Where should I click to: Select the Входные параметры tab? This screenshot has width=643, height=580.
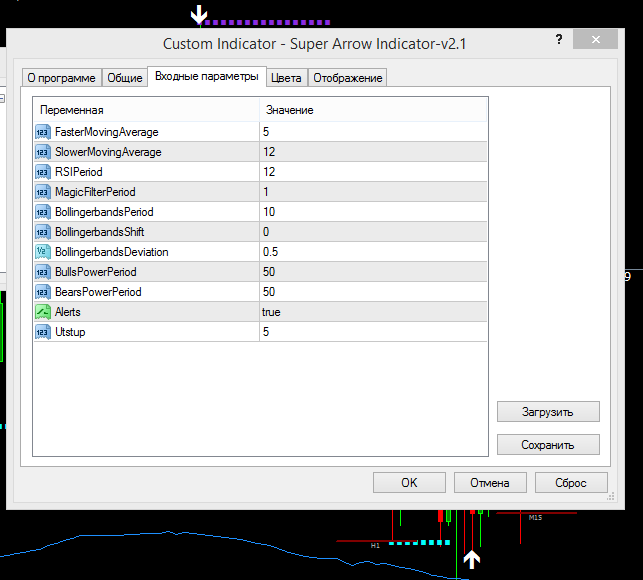[x=207, y=76]
